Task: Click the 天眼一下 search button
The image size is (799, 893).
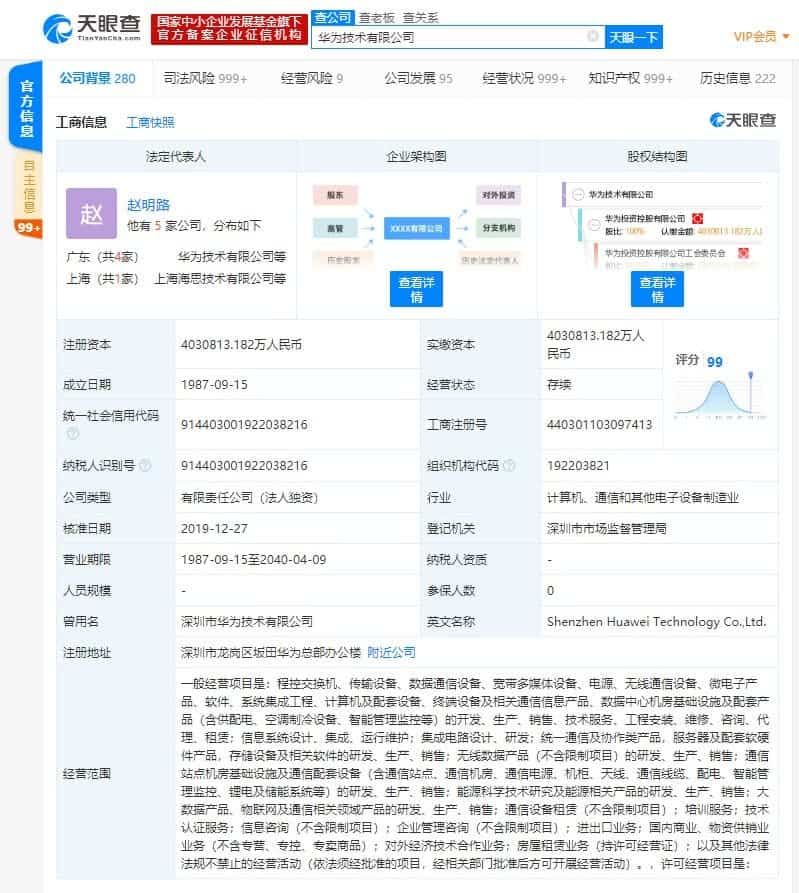Action: pyautogui.click(x=633, y=37)
